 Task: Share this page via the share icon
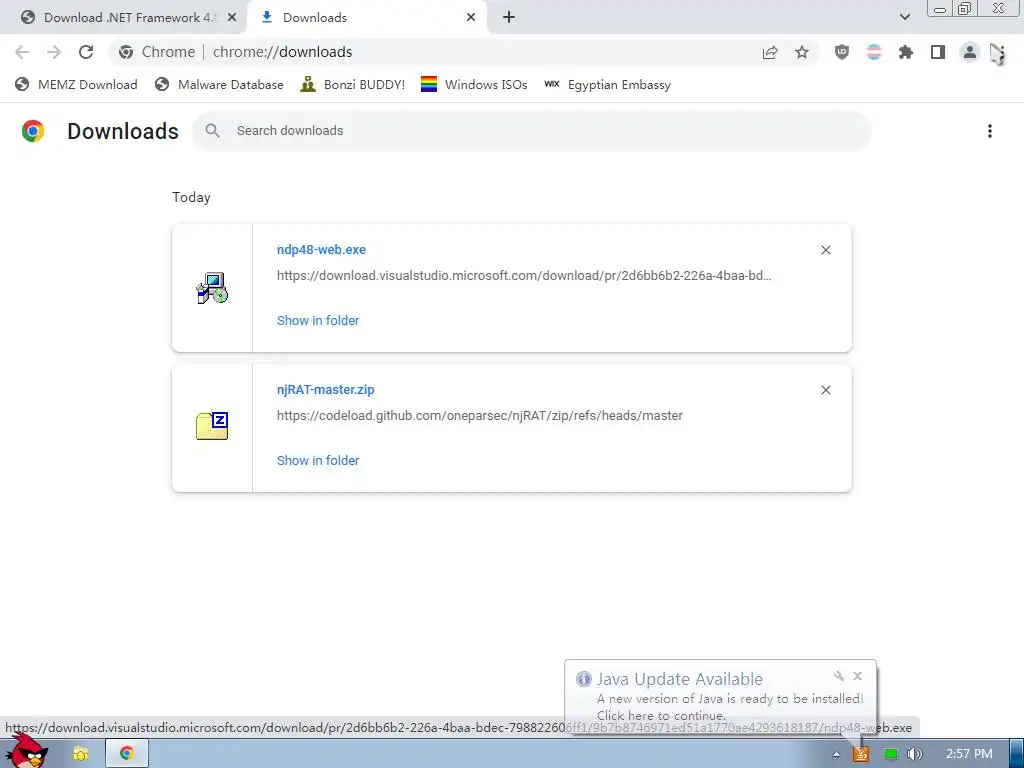tap(770, 52)
